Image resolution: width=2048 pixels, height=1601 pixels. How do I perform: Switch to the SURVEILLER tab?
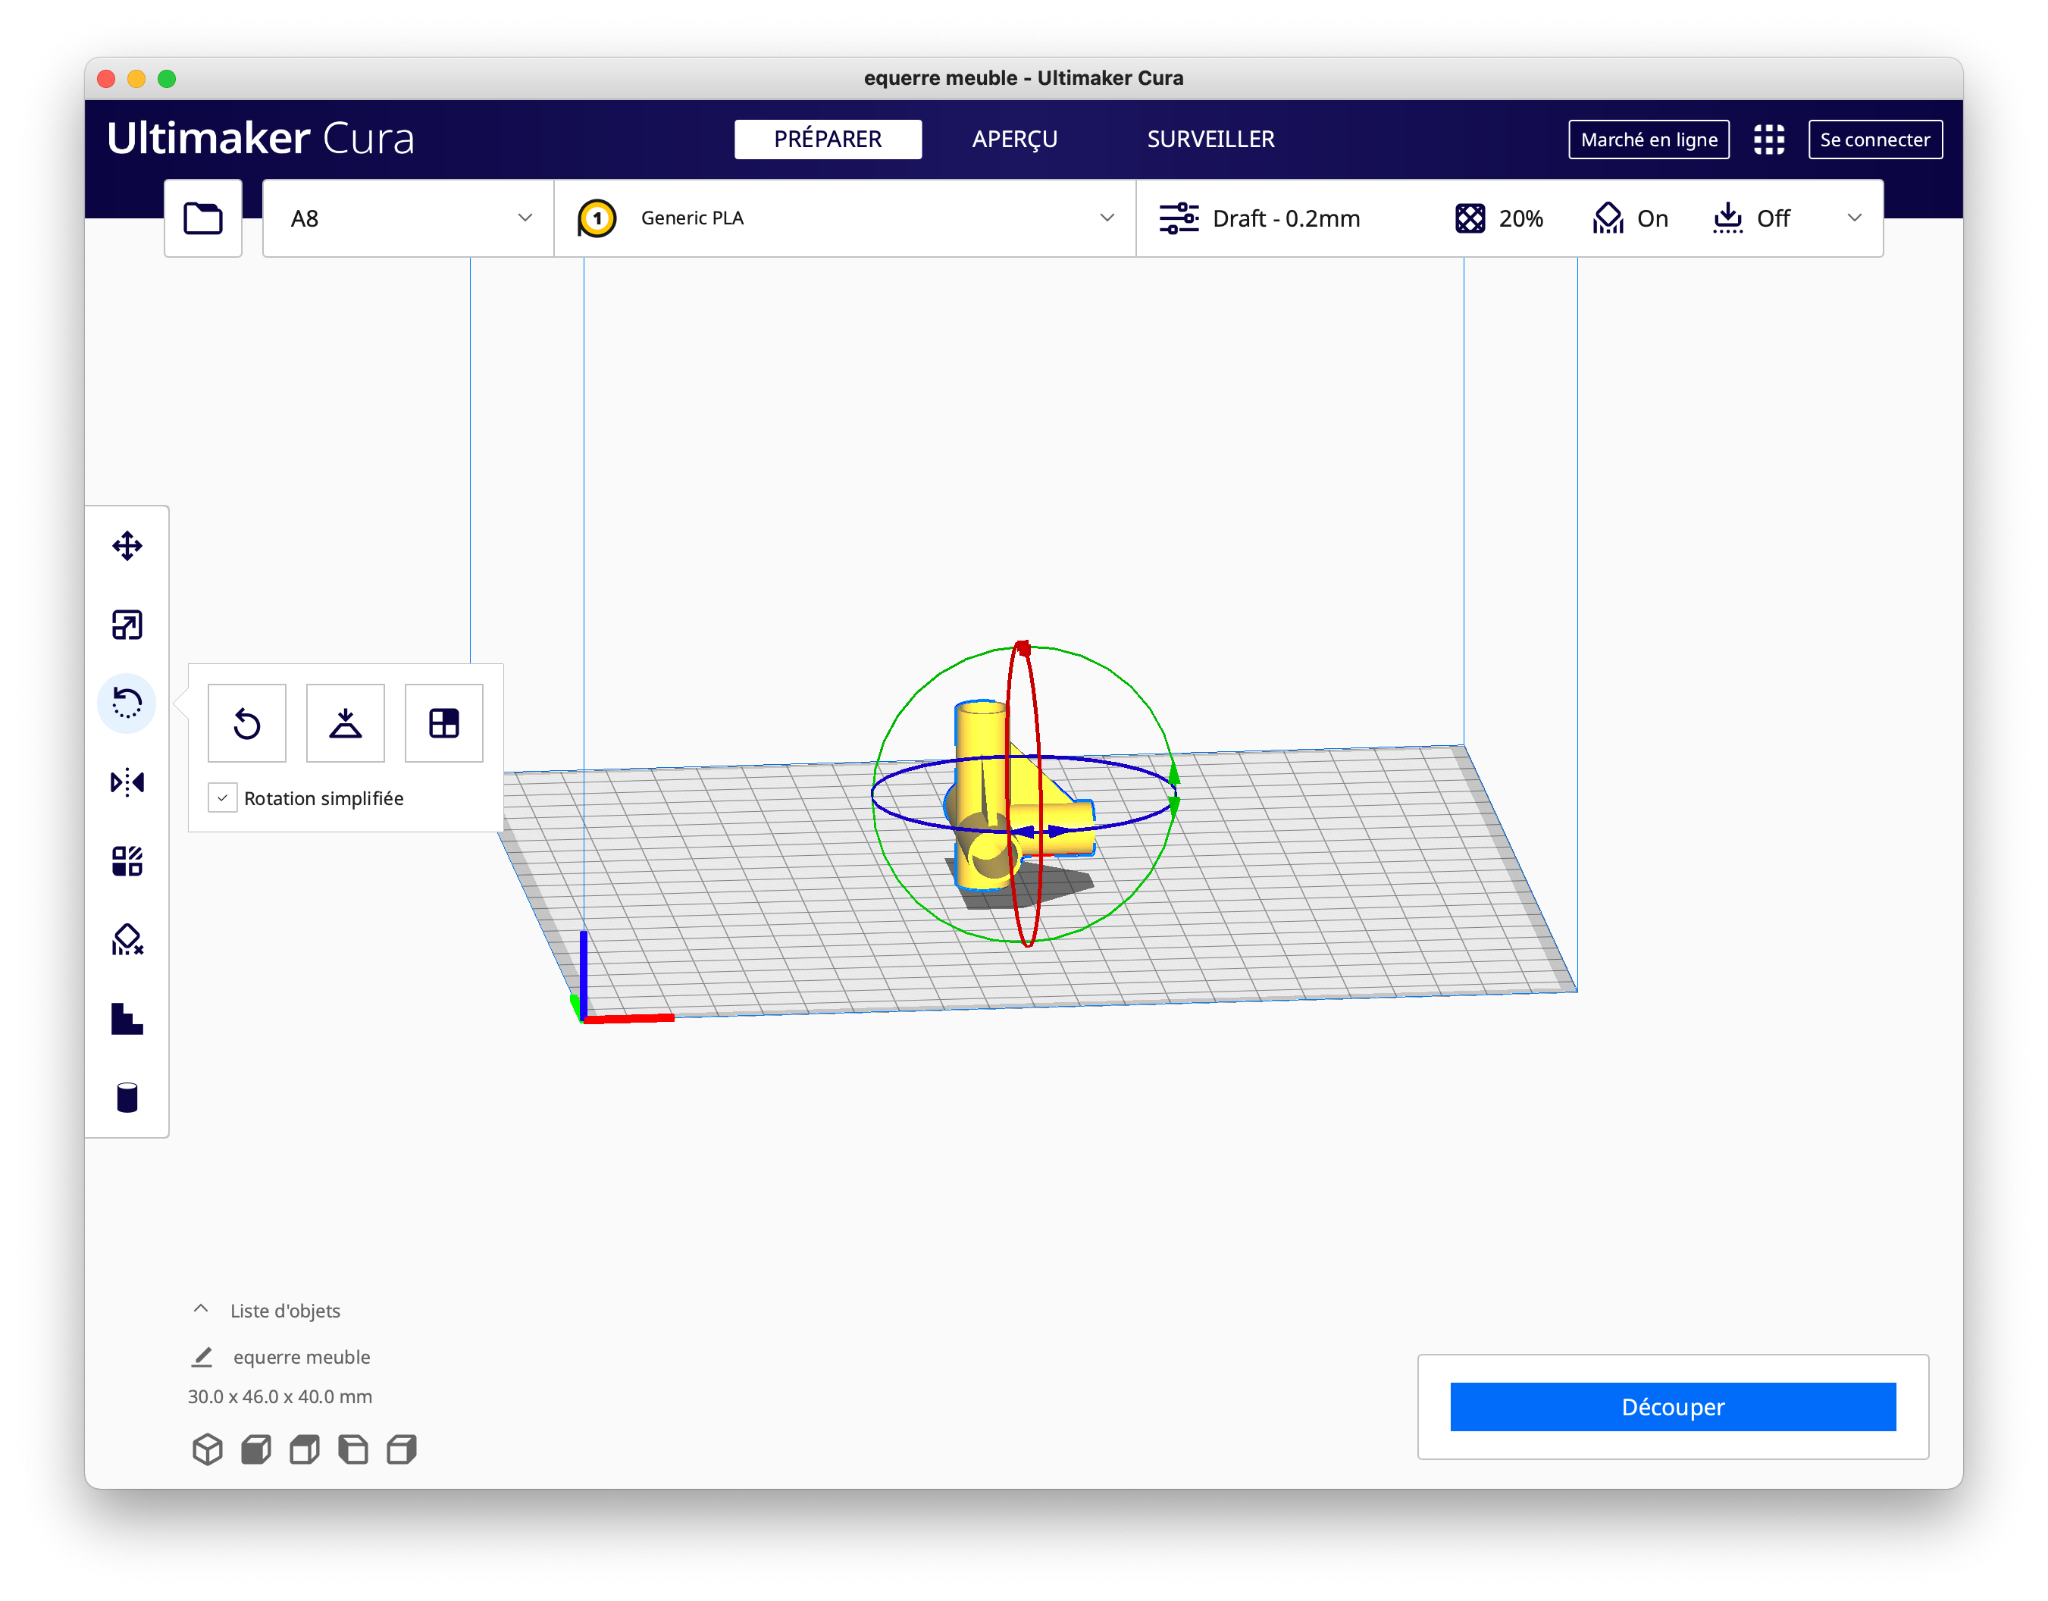[x=1210, y=139]
